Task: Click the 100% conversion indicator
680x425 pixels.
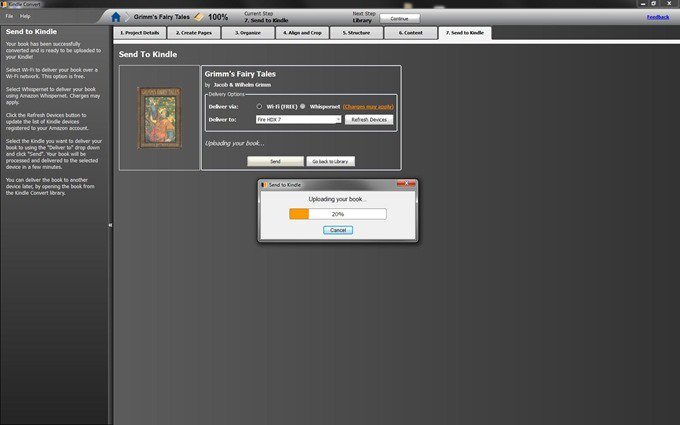Action: tap(218, 17)
